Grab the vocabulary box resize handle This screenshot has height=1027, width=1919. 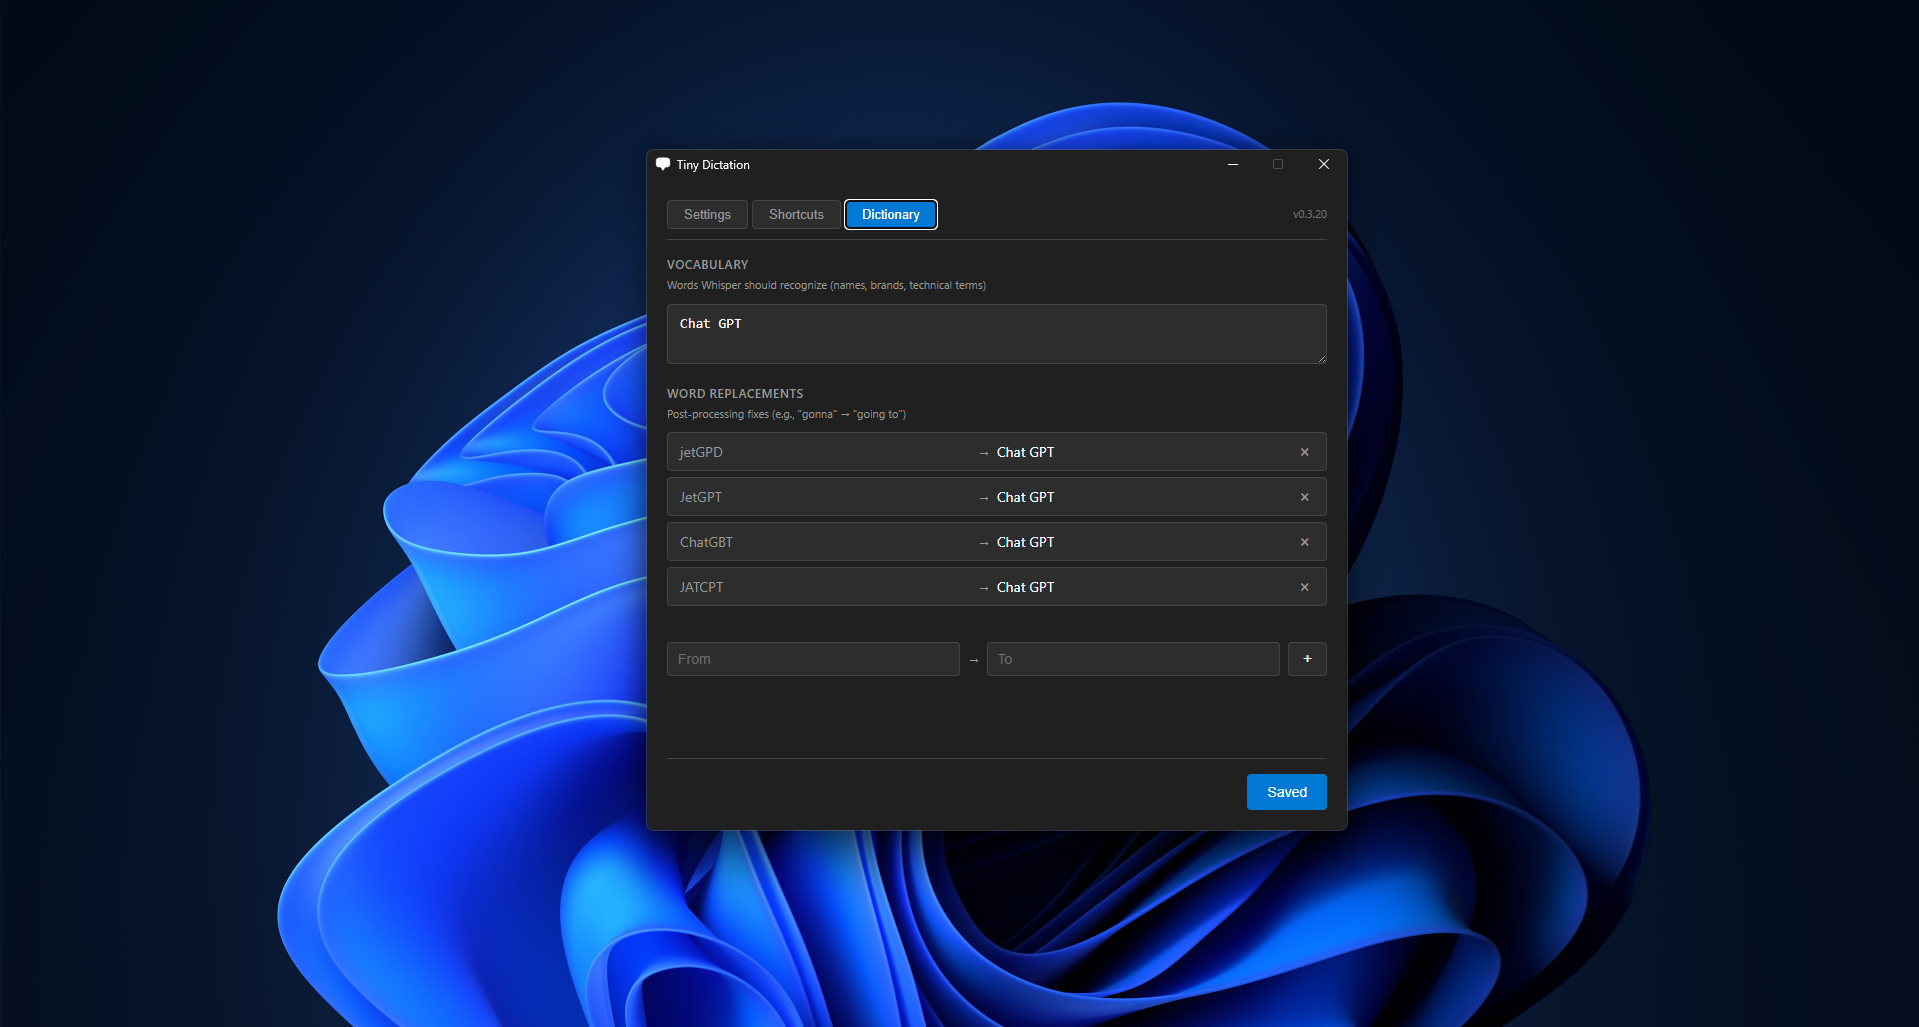[1322, 359]
